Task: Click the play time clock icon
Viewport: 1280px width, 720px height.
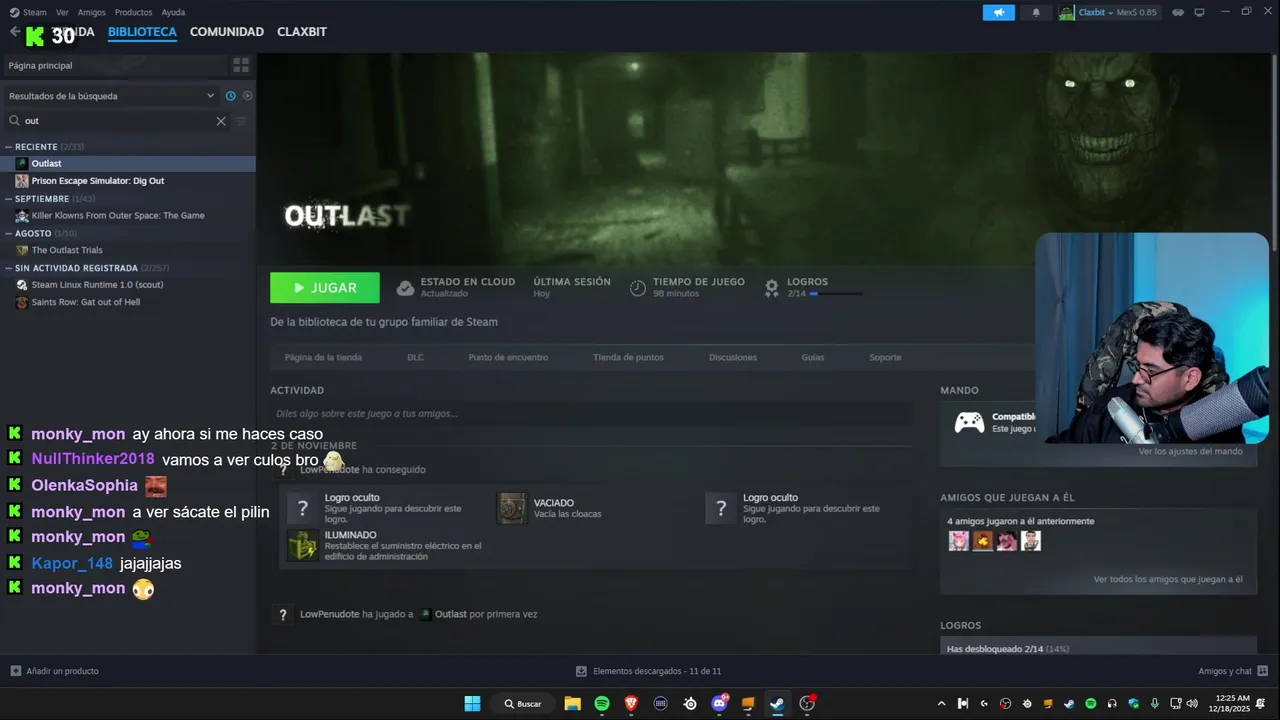Action: click(x=638, y=288)
